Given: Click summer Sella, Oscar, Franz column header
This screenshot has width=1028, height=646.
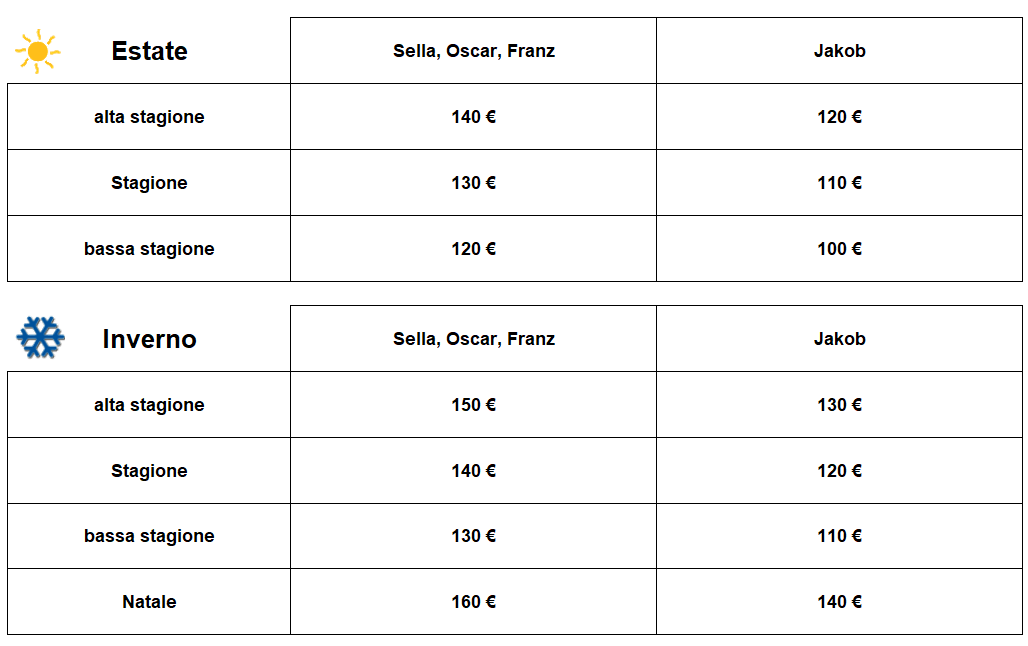Looking at the screenshot, I should coord(474,51).
